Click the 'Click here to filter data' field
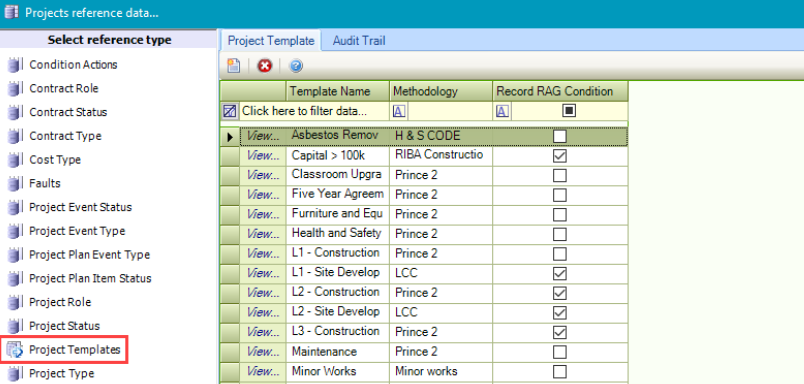The image size is (804, 384). (305, 111)
